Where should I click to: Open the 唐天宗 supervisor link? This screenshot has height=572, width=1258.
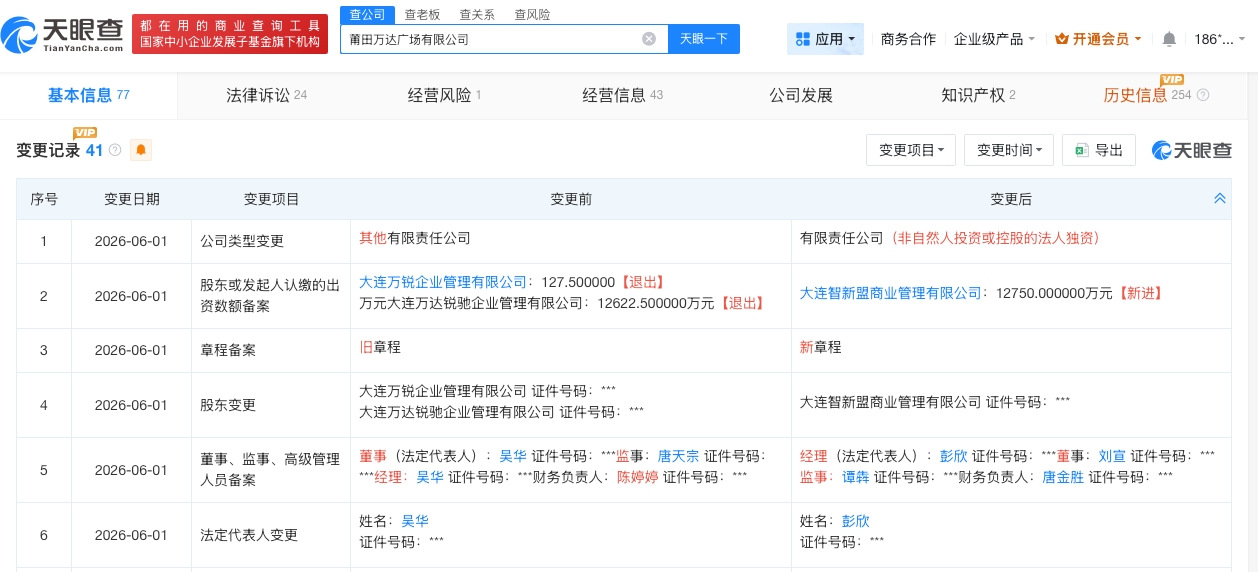679,456
